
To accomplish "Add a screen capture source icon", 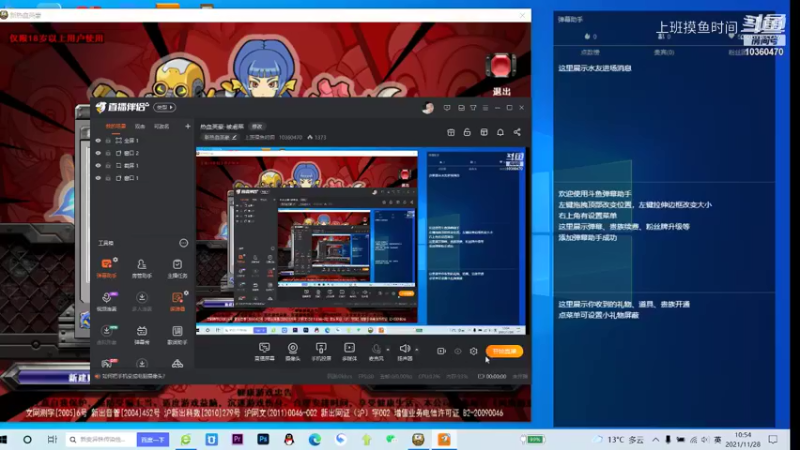I will point(264,352).
